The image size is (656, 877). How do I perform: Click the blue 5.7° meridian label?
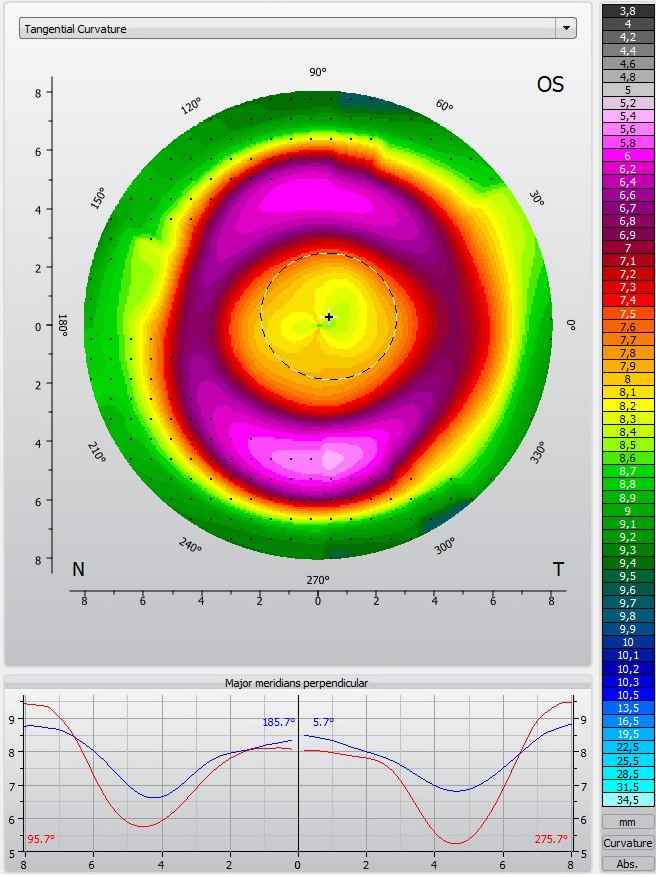point(323,722)
